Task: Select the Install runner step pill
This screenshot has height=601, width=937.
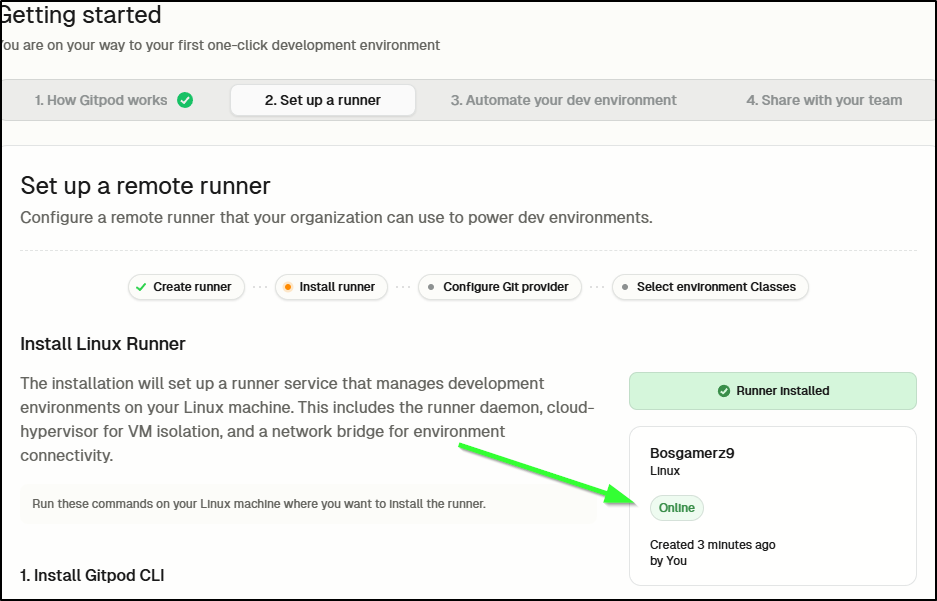Action: click(331, 287)
